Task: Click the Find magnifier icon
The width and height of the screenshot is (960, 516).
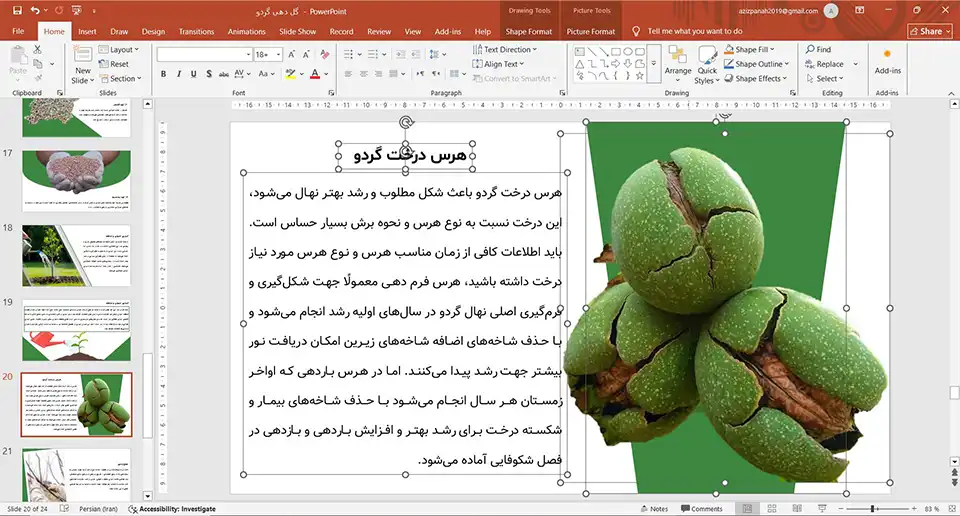Action: pos(810,49)
